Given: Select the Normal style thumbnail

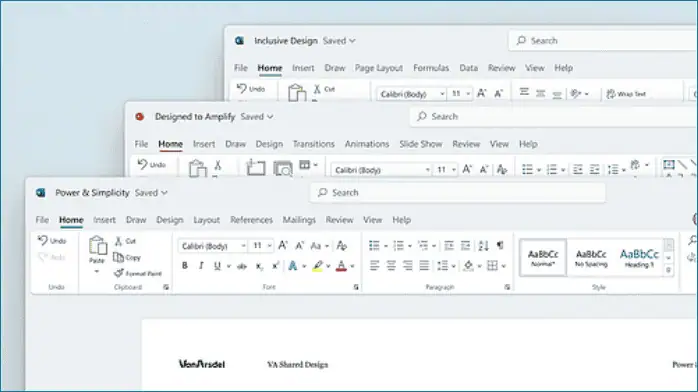Looking at the screenshot, I should [543, 258].
